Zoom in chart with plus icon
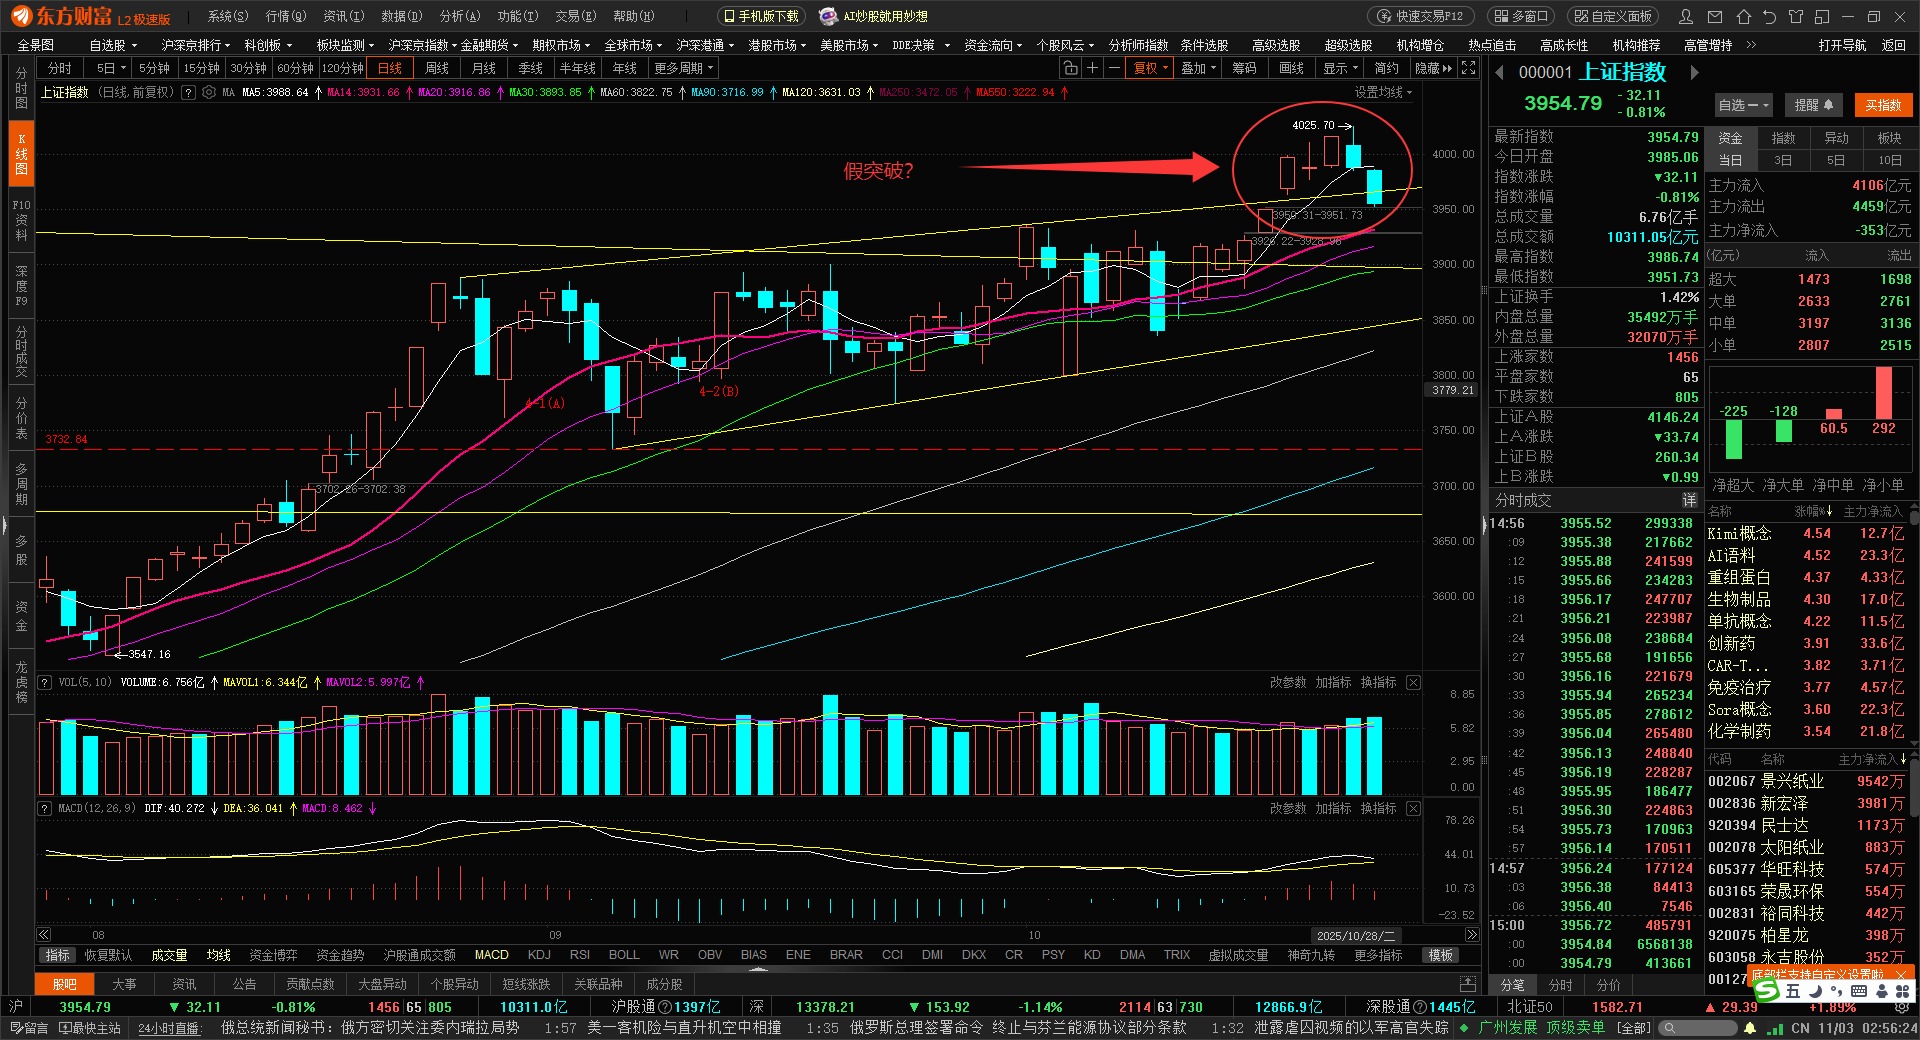The width and height of the screenshot is (1920, 1040). pyautogui.click(x=1092, y=68)
